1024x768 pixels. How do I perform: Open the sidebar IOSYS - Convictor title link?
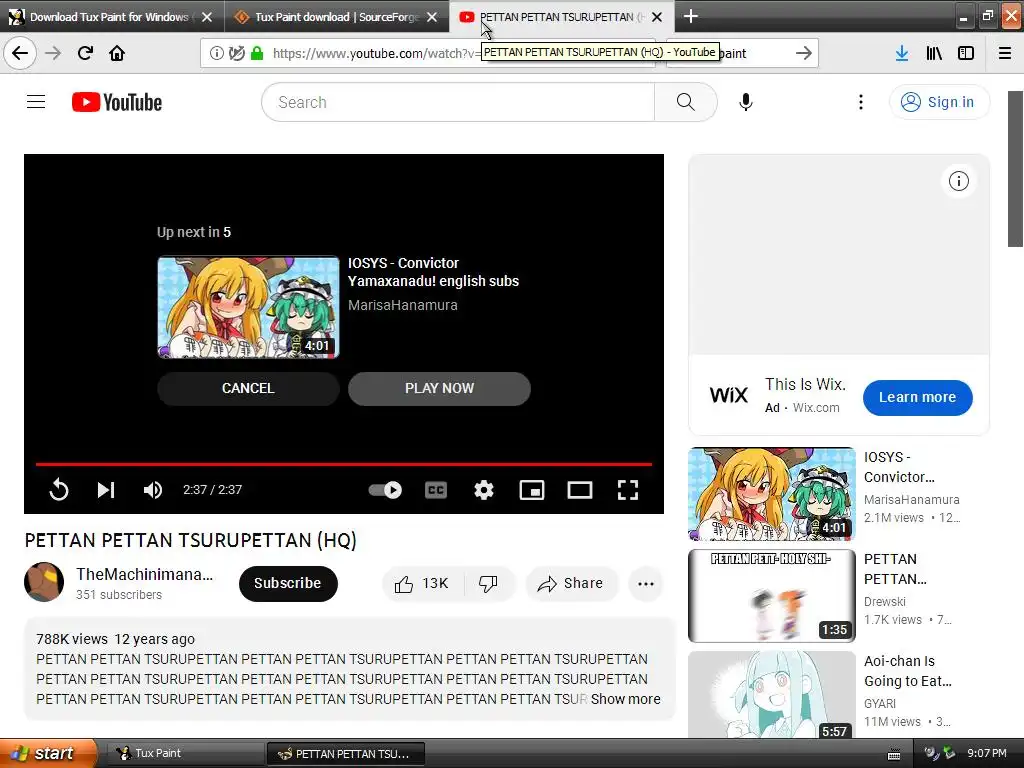click(x=899, y=467)
